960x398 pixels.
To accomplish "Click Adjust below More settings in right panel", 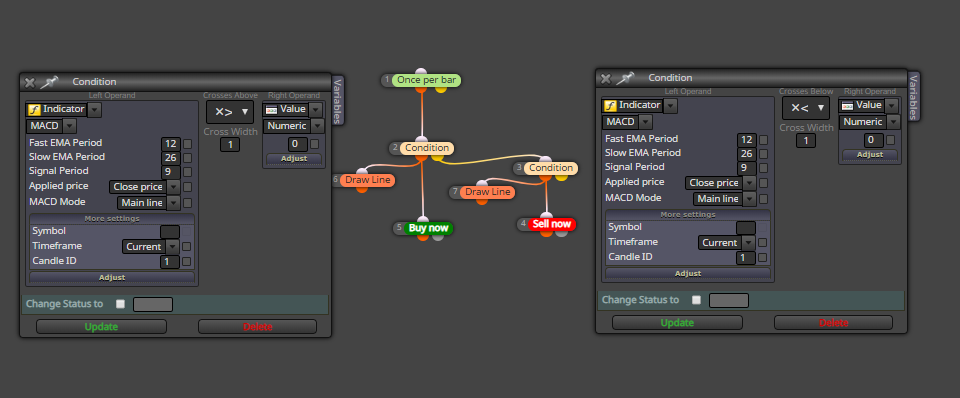I will 688,274.
